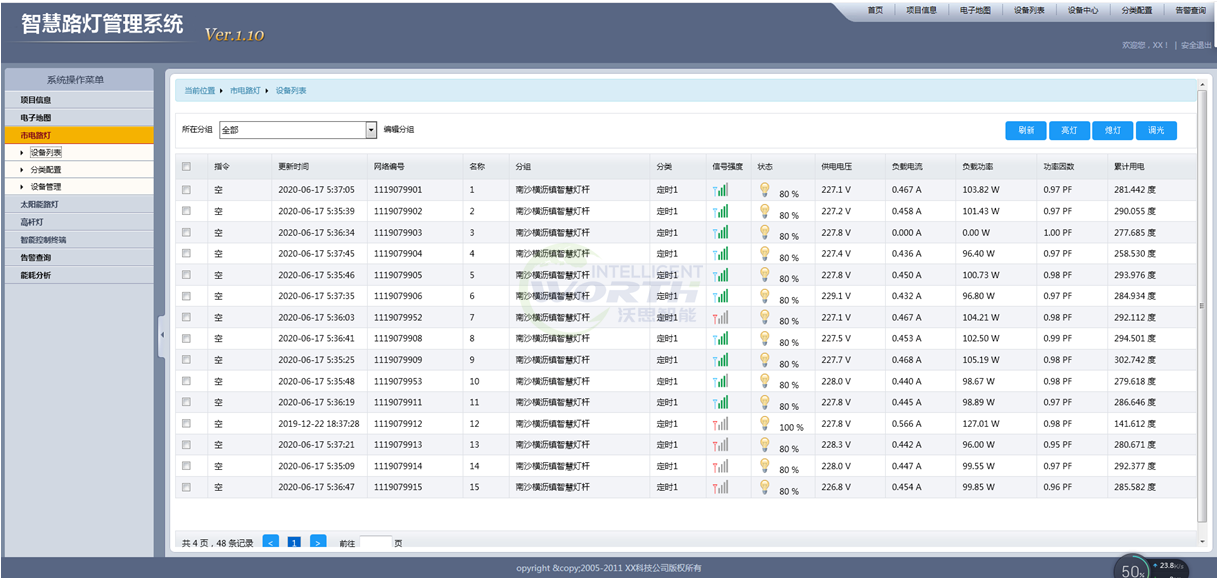Select the checkbox for device named 12
This screenshot has height=579, width=1218.
pyautogui.click(x=186, y=424)
